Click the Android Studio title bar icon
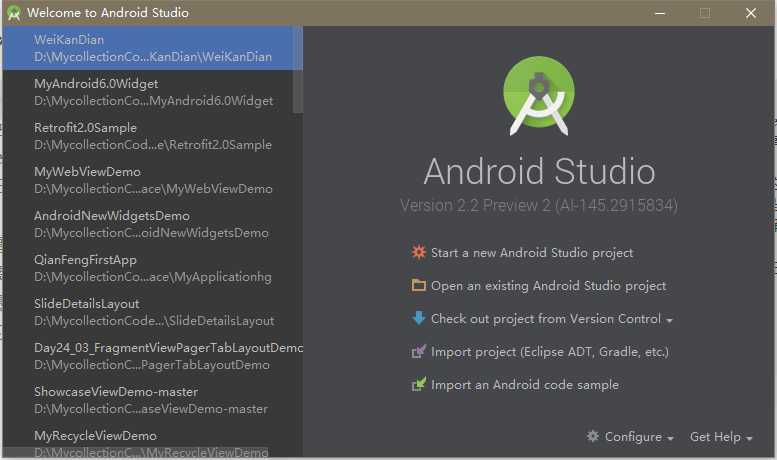The image size is (777, 460). point(13,13)
